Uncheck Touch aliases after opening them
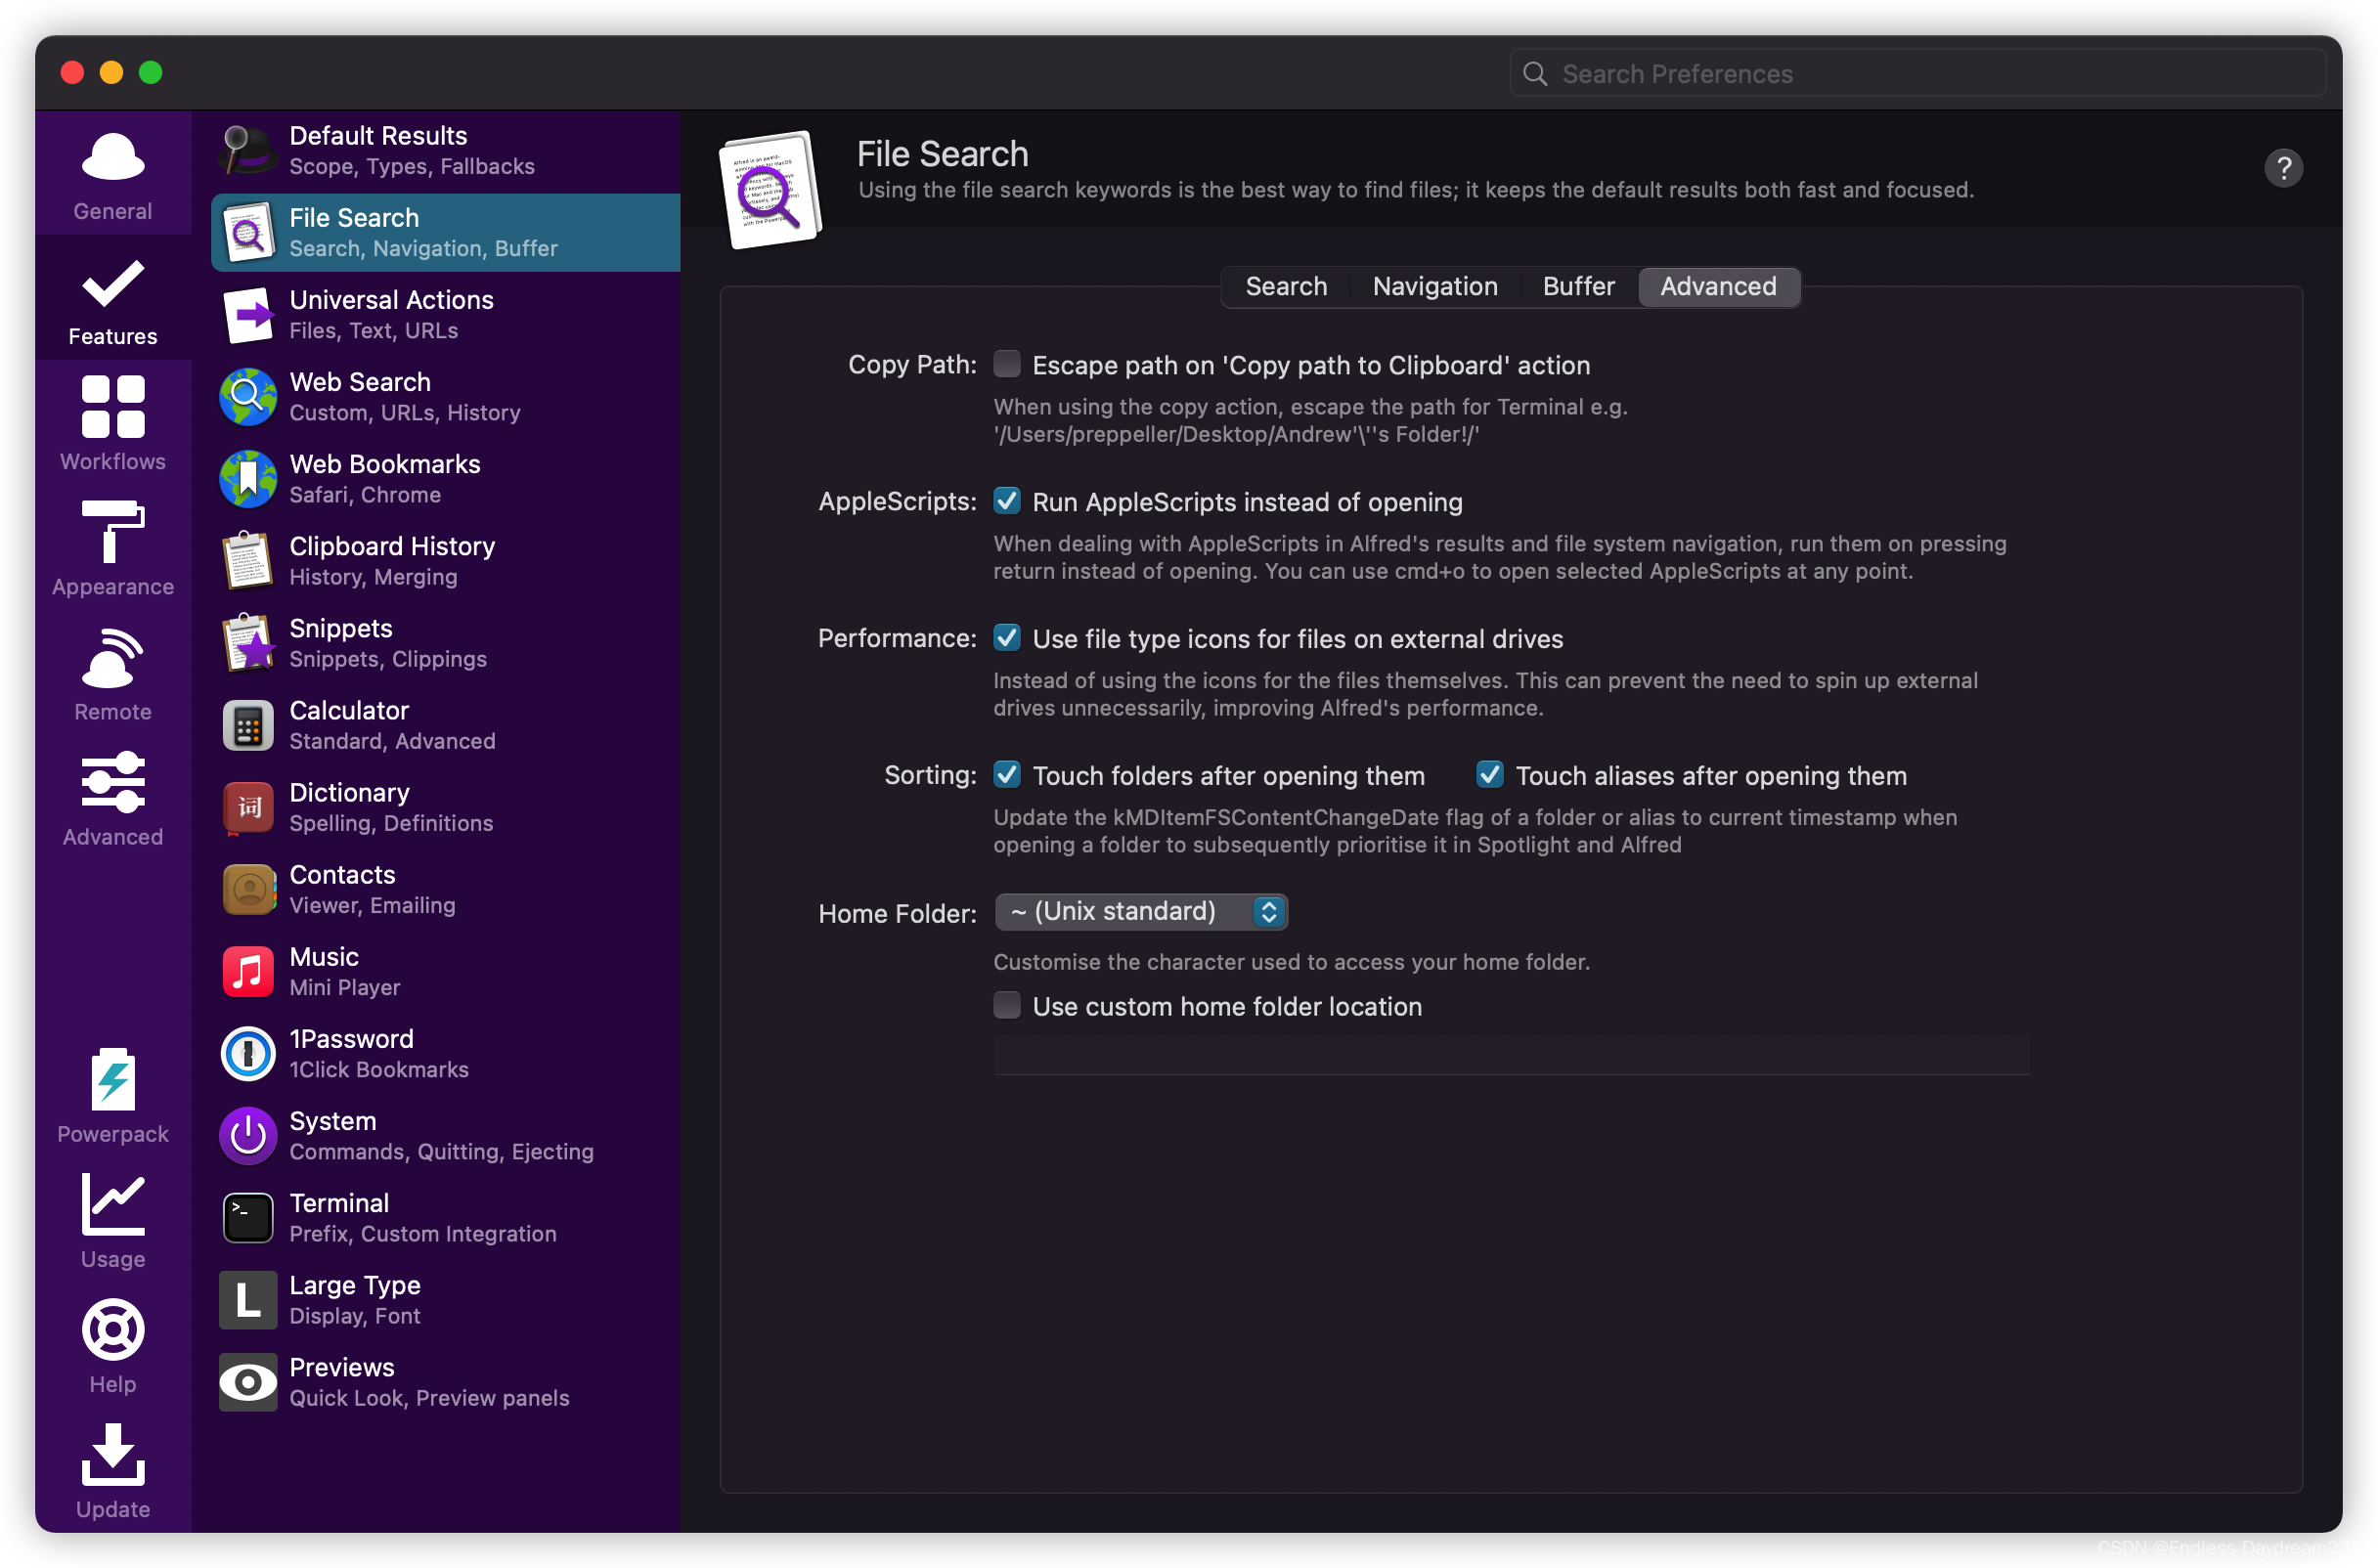 [x=1490, y=775]
